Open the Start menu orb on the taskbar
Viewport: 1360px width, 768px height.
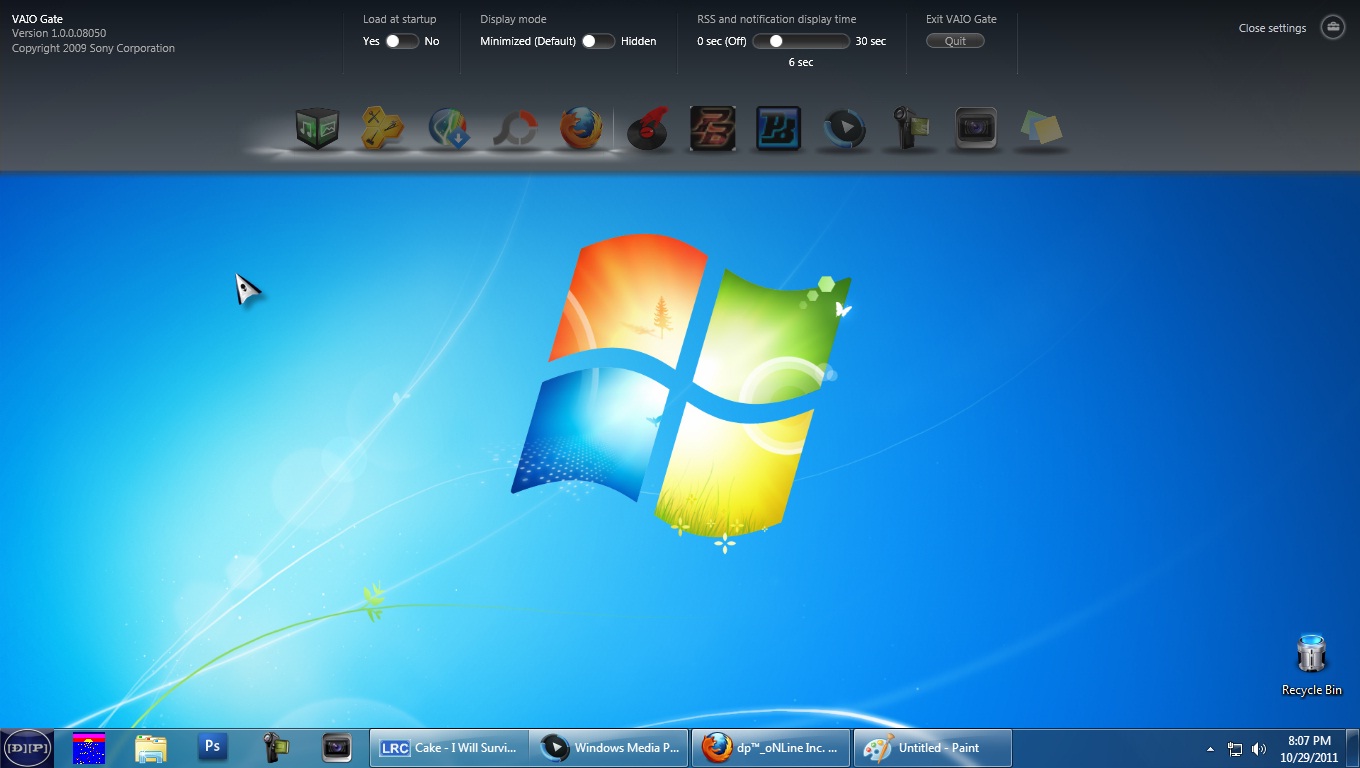click(27, 748)
